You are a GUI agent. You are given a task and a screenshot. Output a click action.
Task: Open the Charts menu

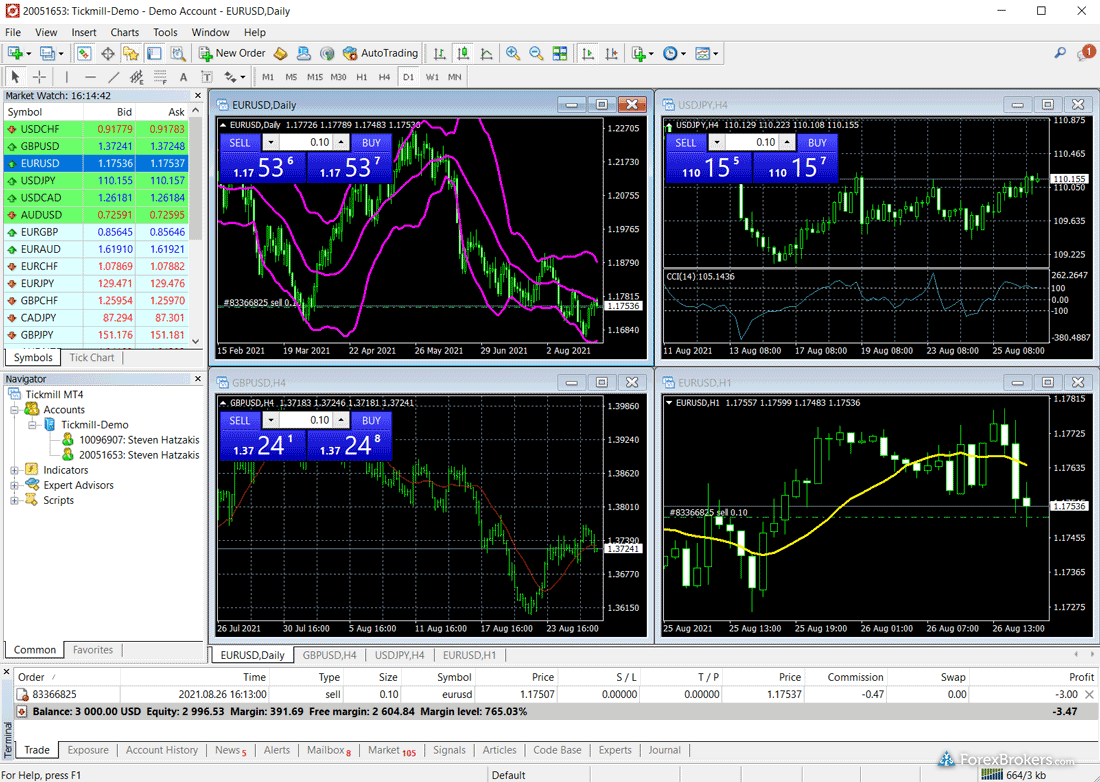click(x=125, y=32)
